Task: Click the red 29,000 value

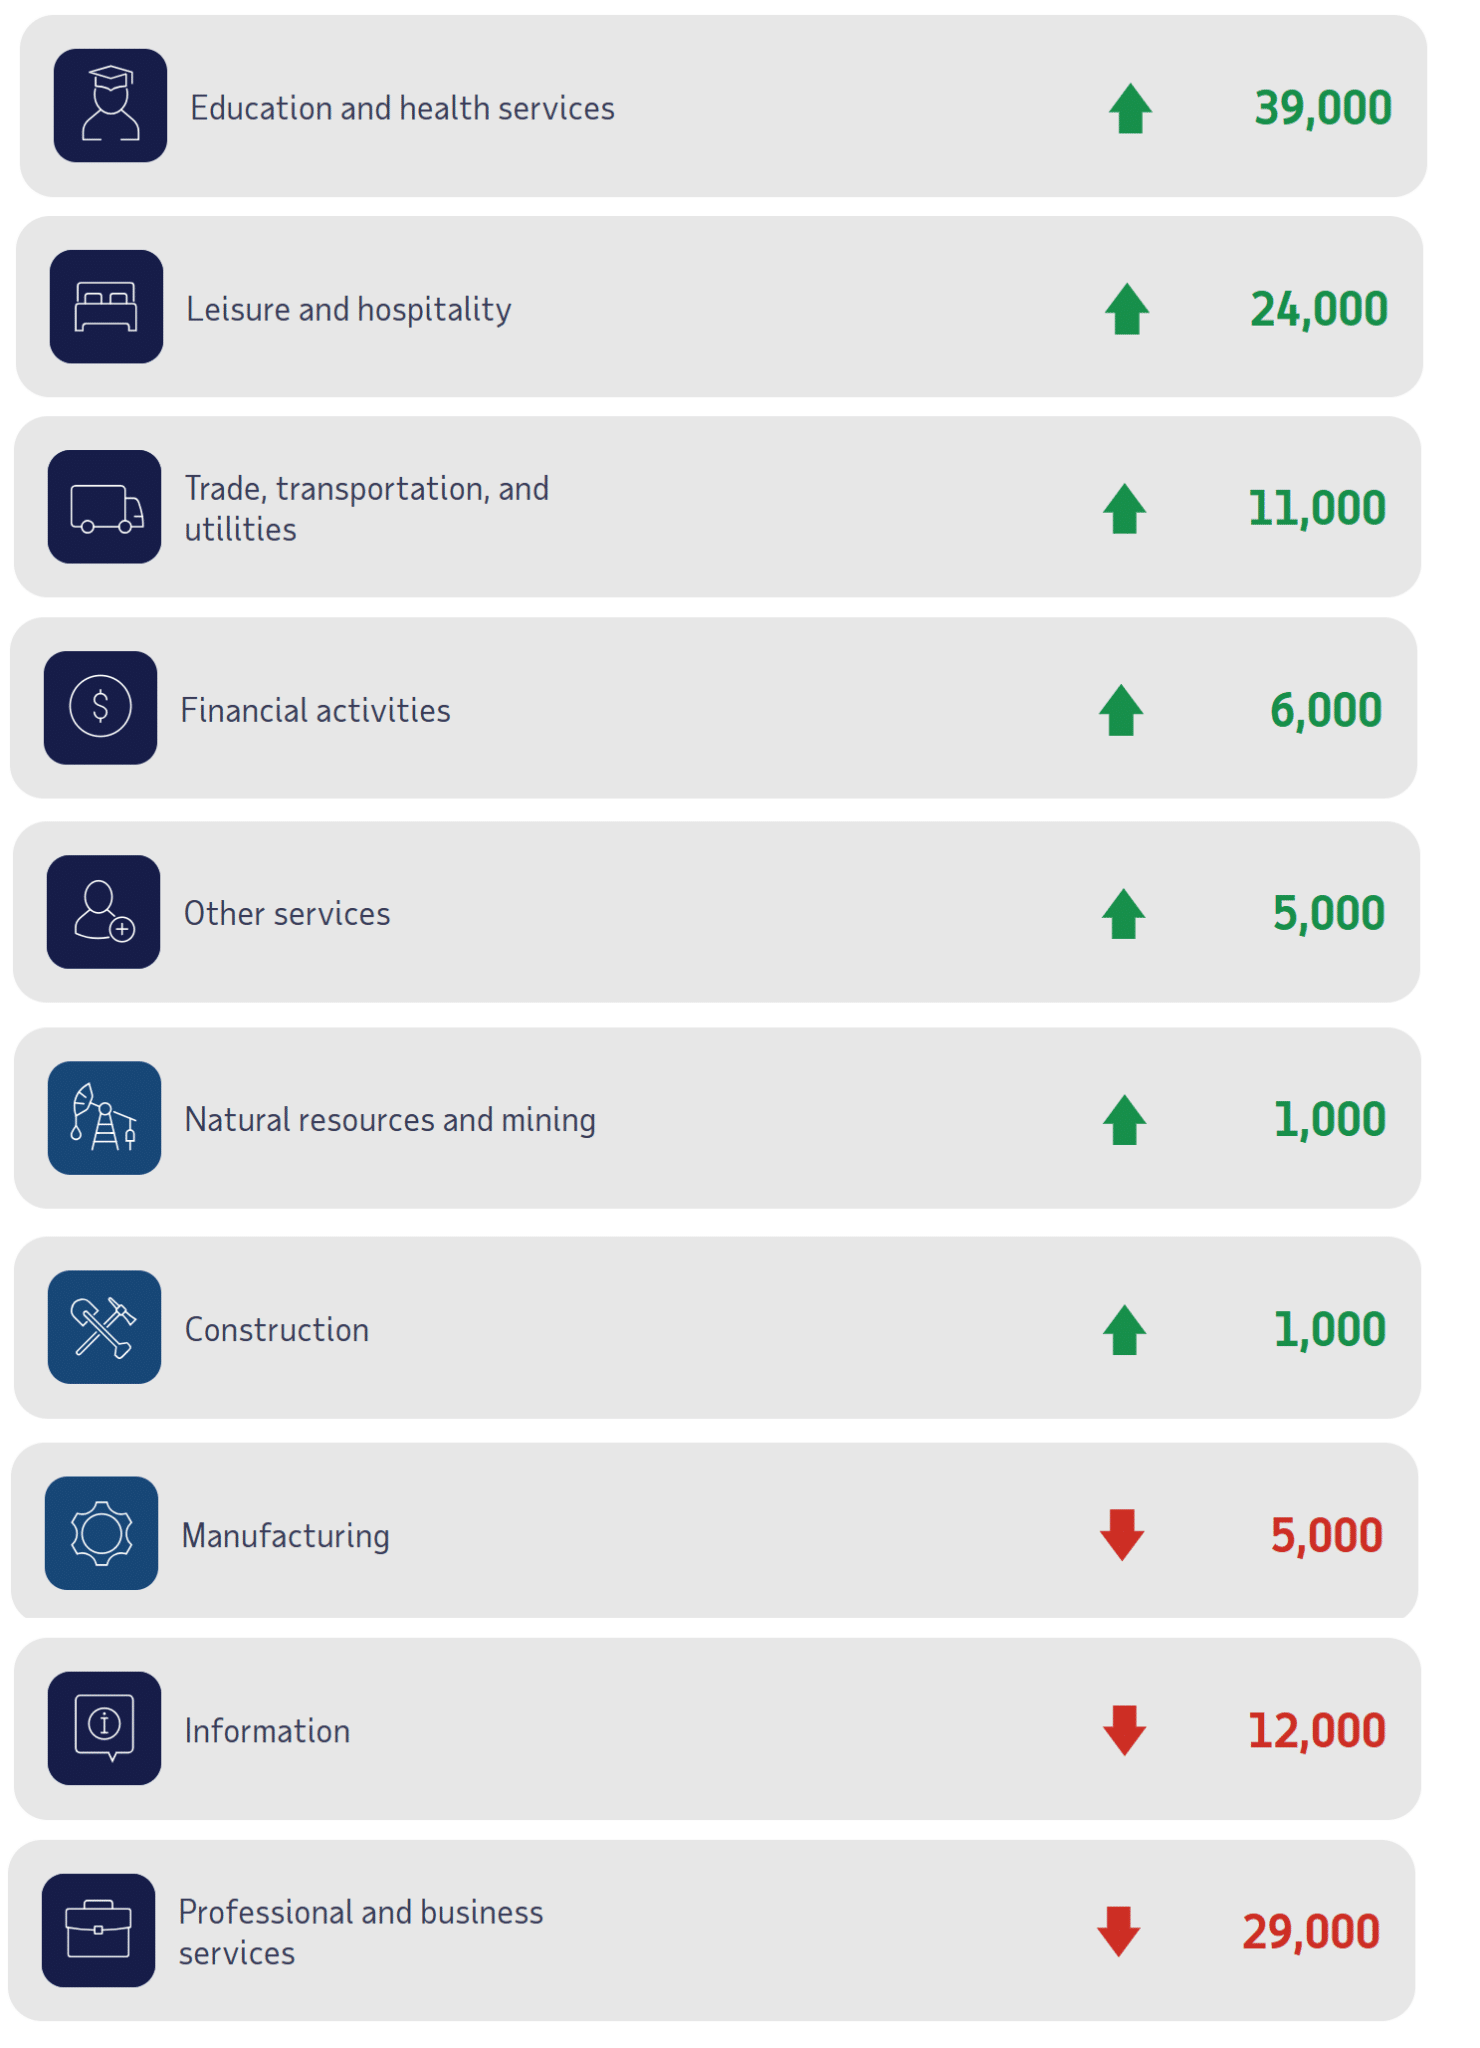Action: 1310,1932
